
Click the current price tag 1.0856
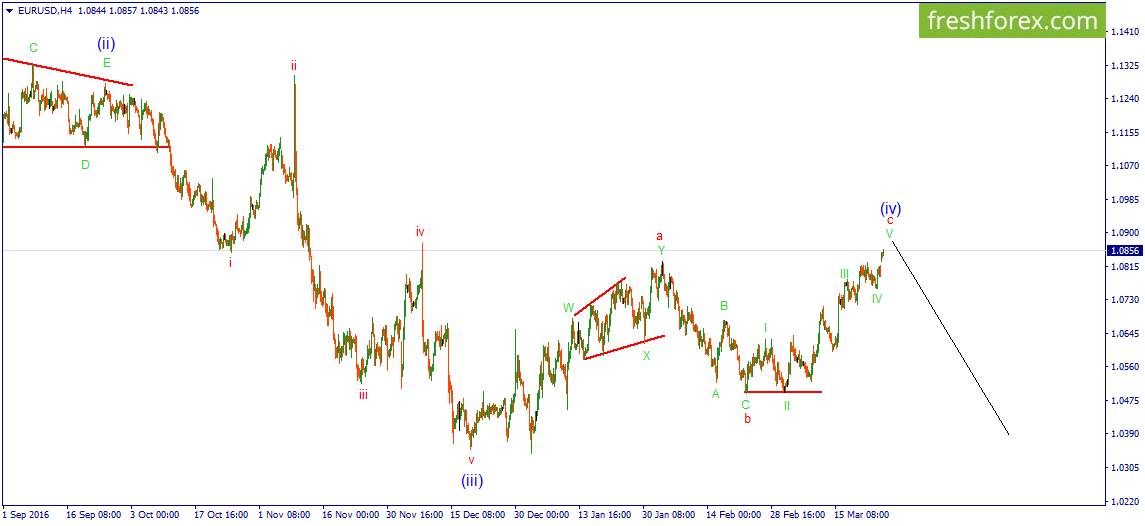[1124, 251]
